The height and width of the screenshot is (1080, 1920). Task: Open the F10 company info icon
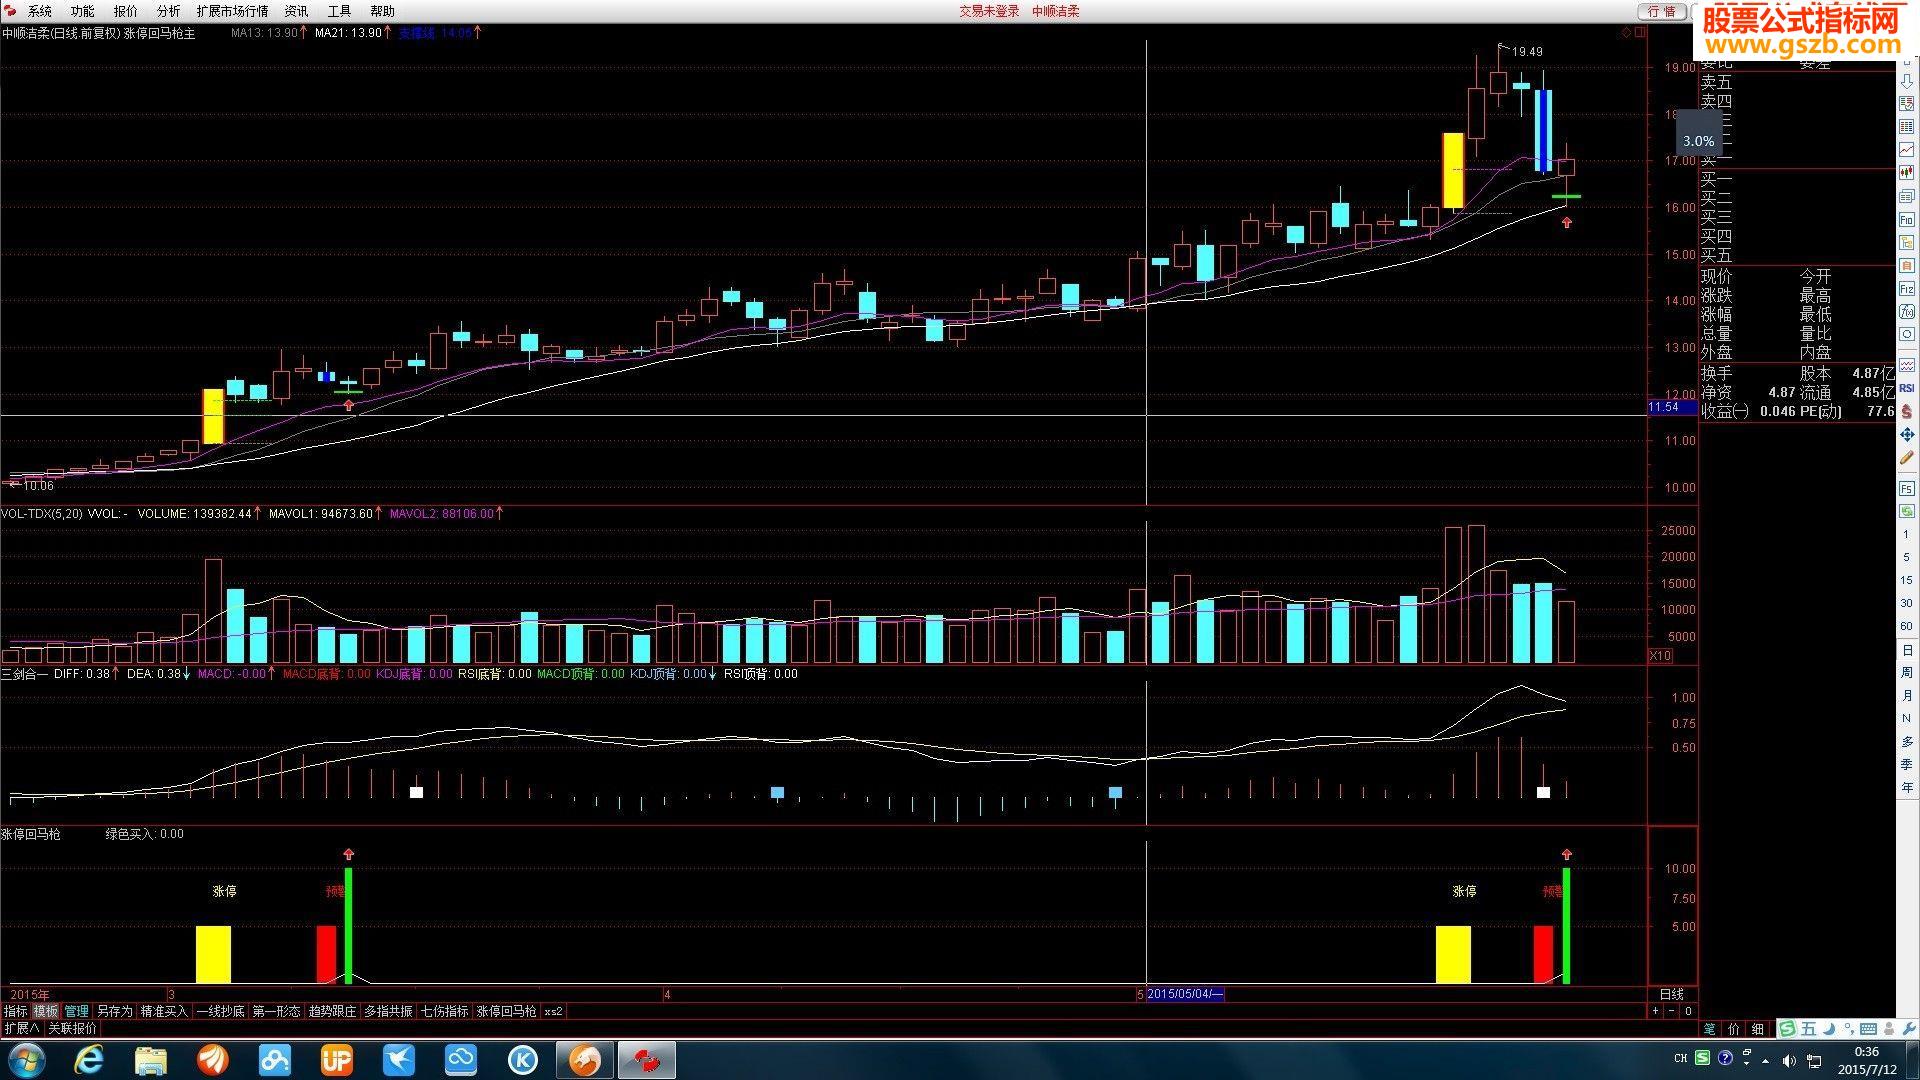[1907, 219]
